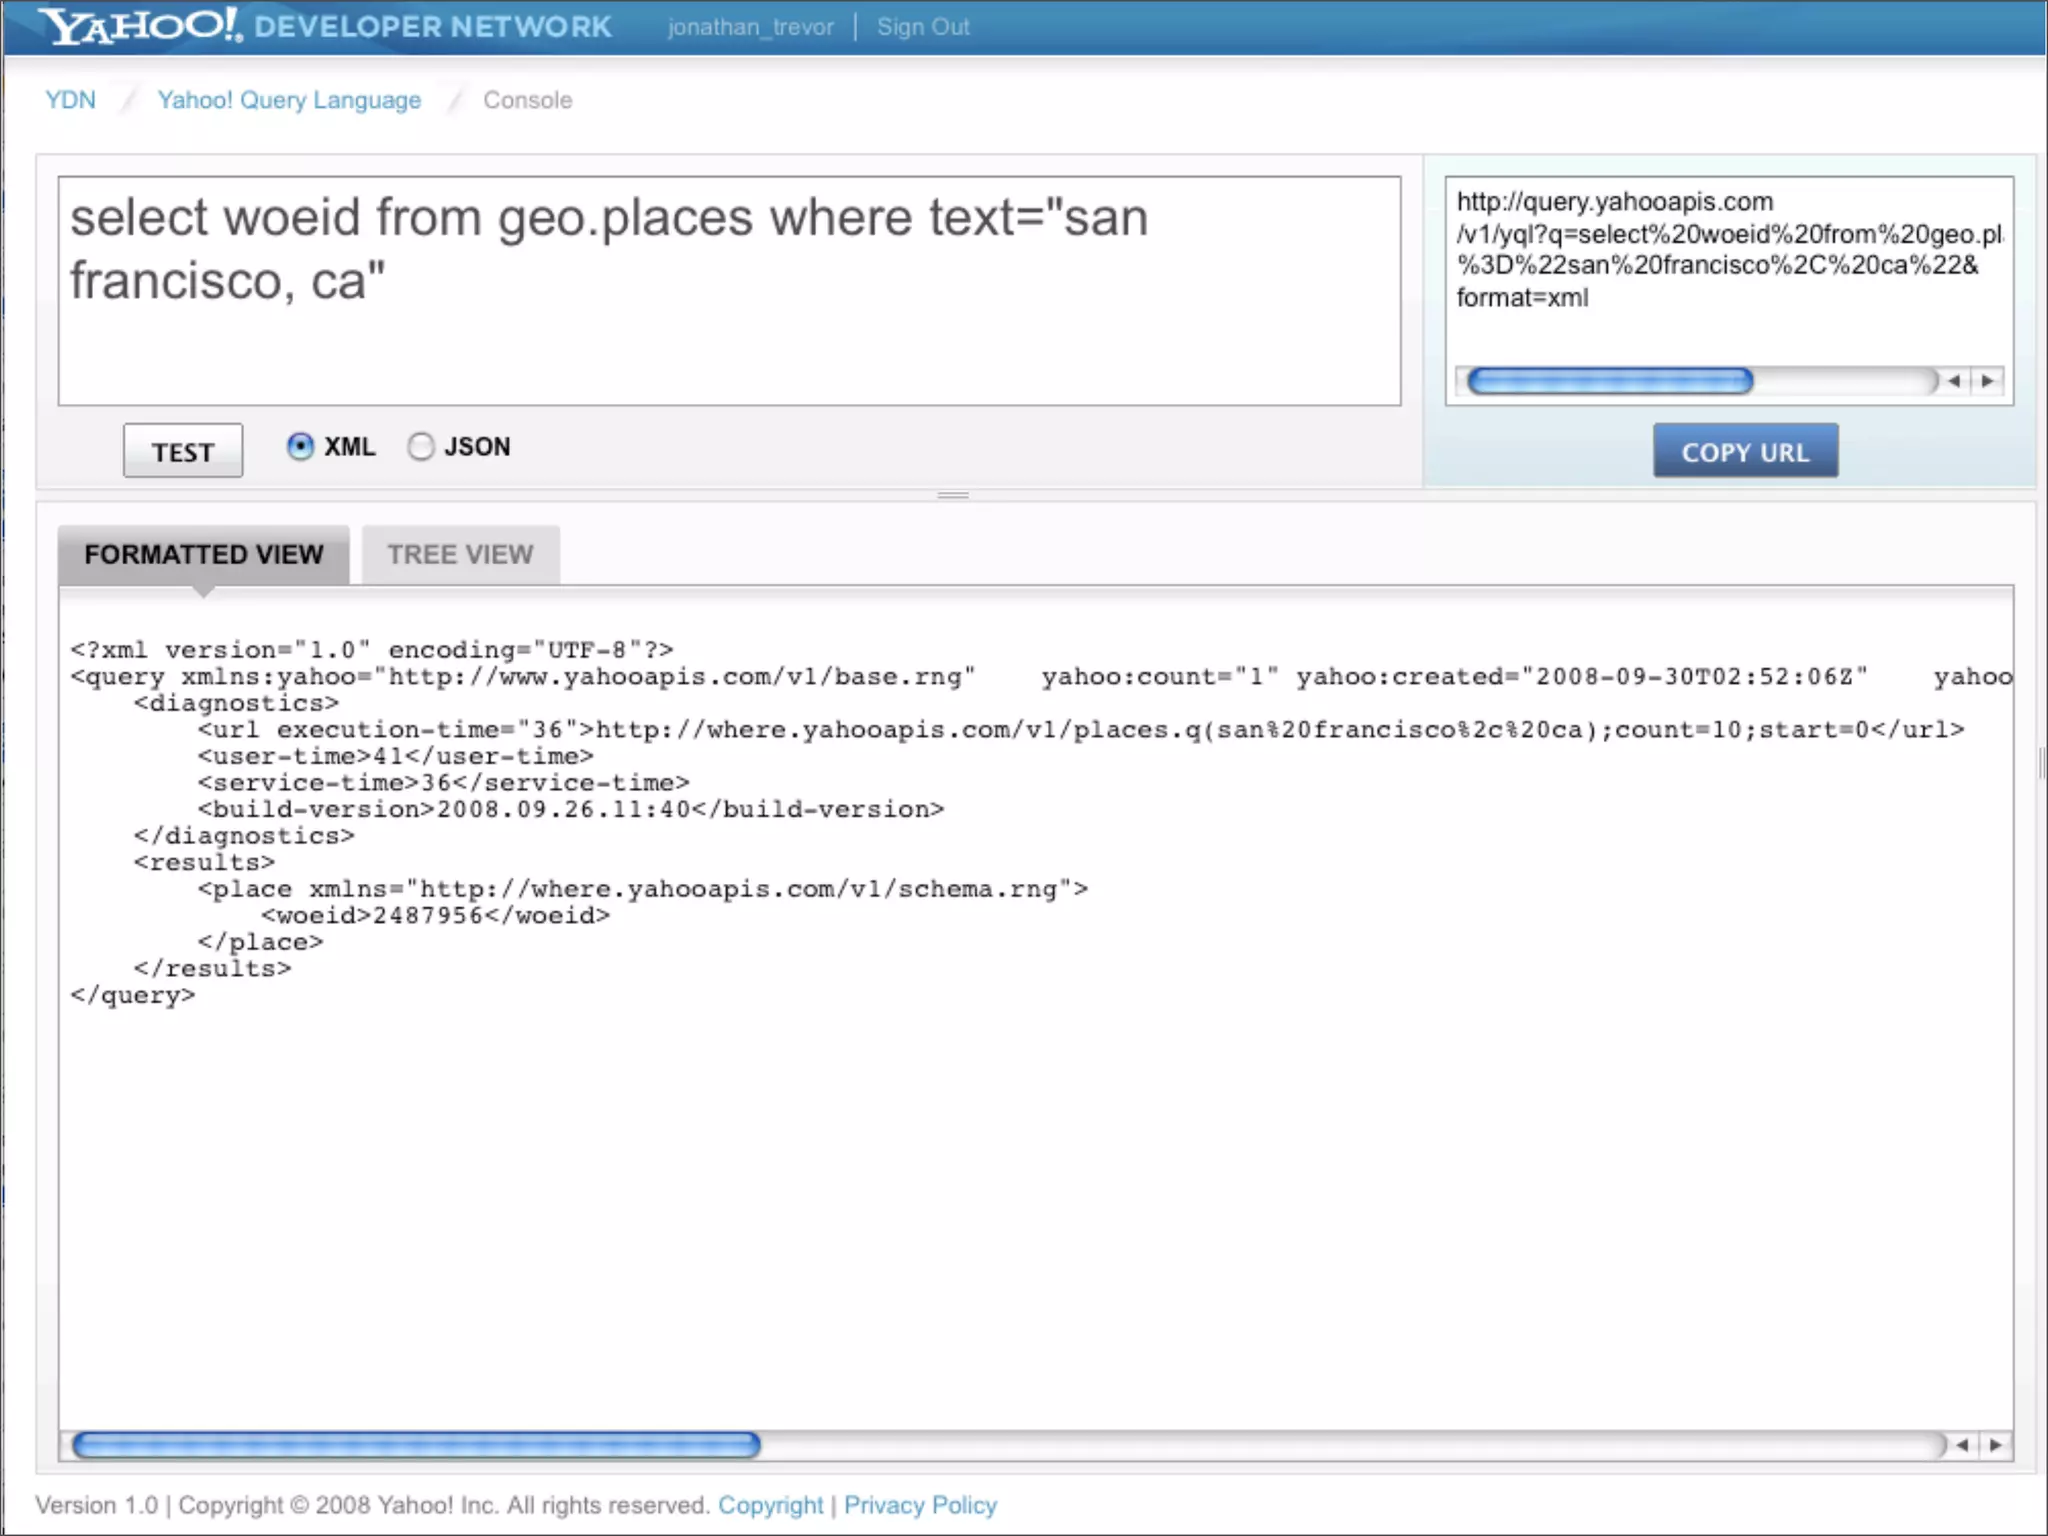Open jonathan_trevor account link
Screen dimensions: 2048x1536
click(x=750, y=27)
